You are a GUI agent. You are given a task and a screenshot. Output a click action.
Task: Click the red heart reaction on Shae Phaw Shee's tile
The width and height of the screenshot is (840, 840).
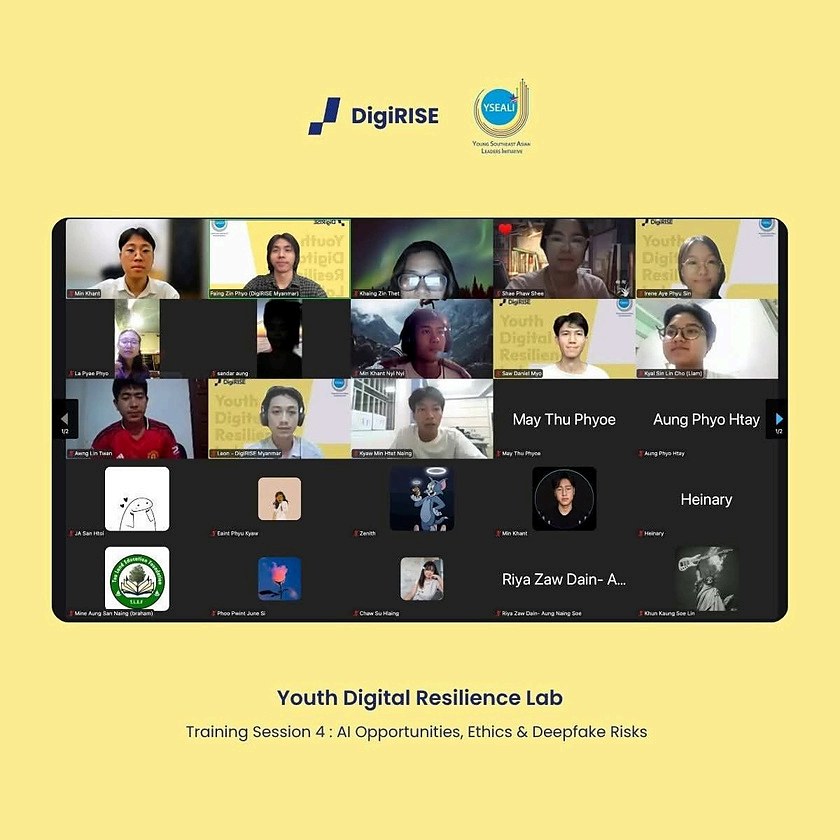click(x=505, y=229)
